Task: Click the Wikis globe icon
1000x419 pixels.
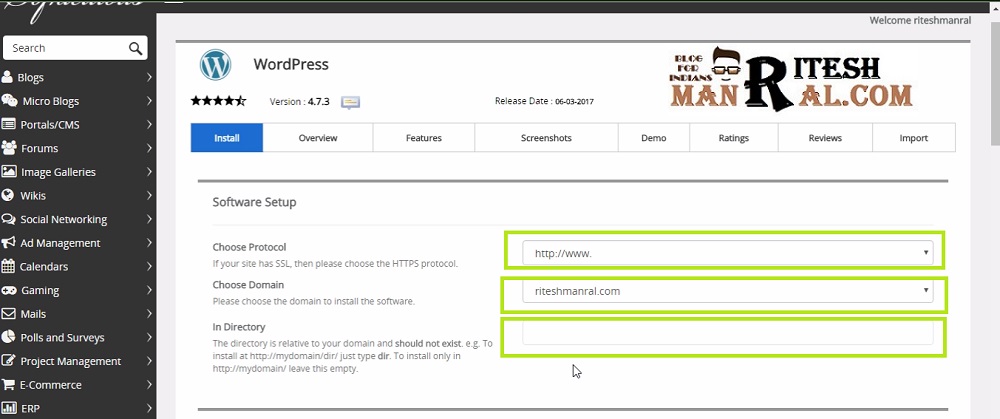Action: click(x=8, y=195)
